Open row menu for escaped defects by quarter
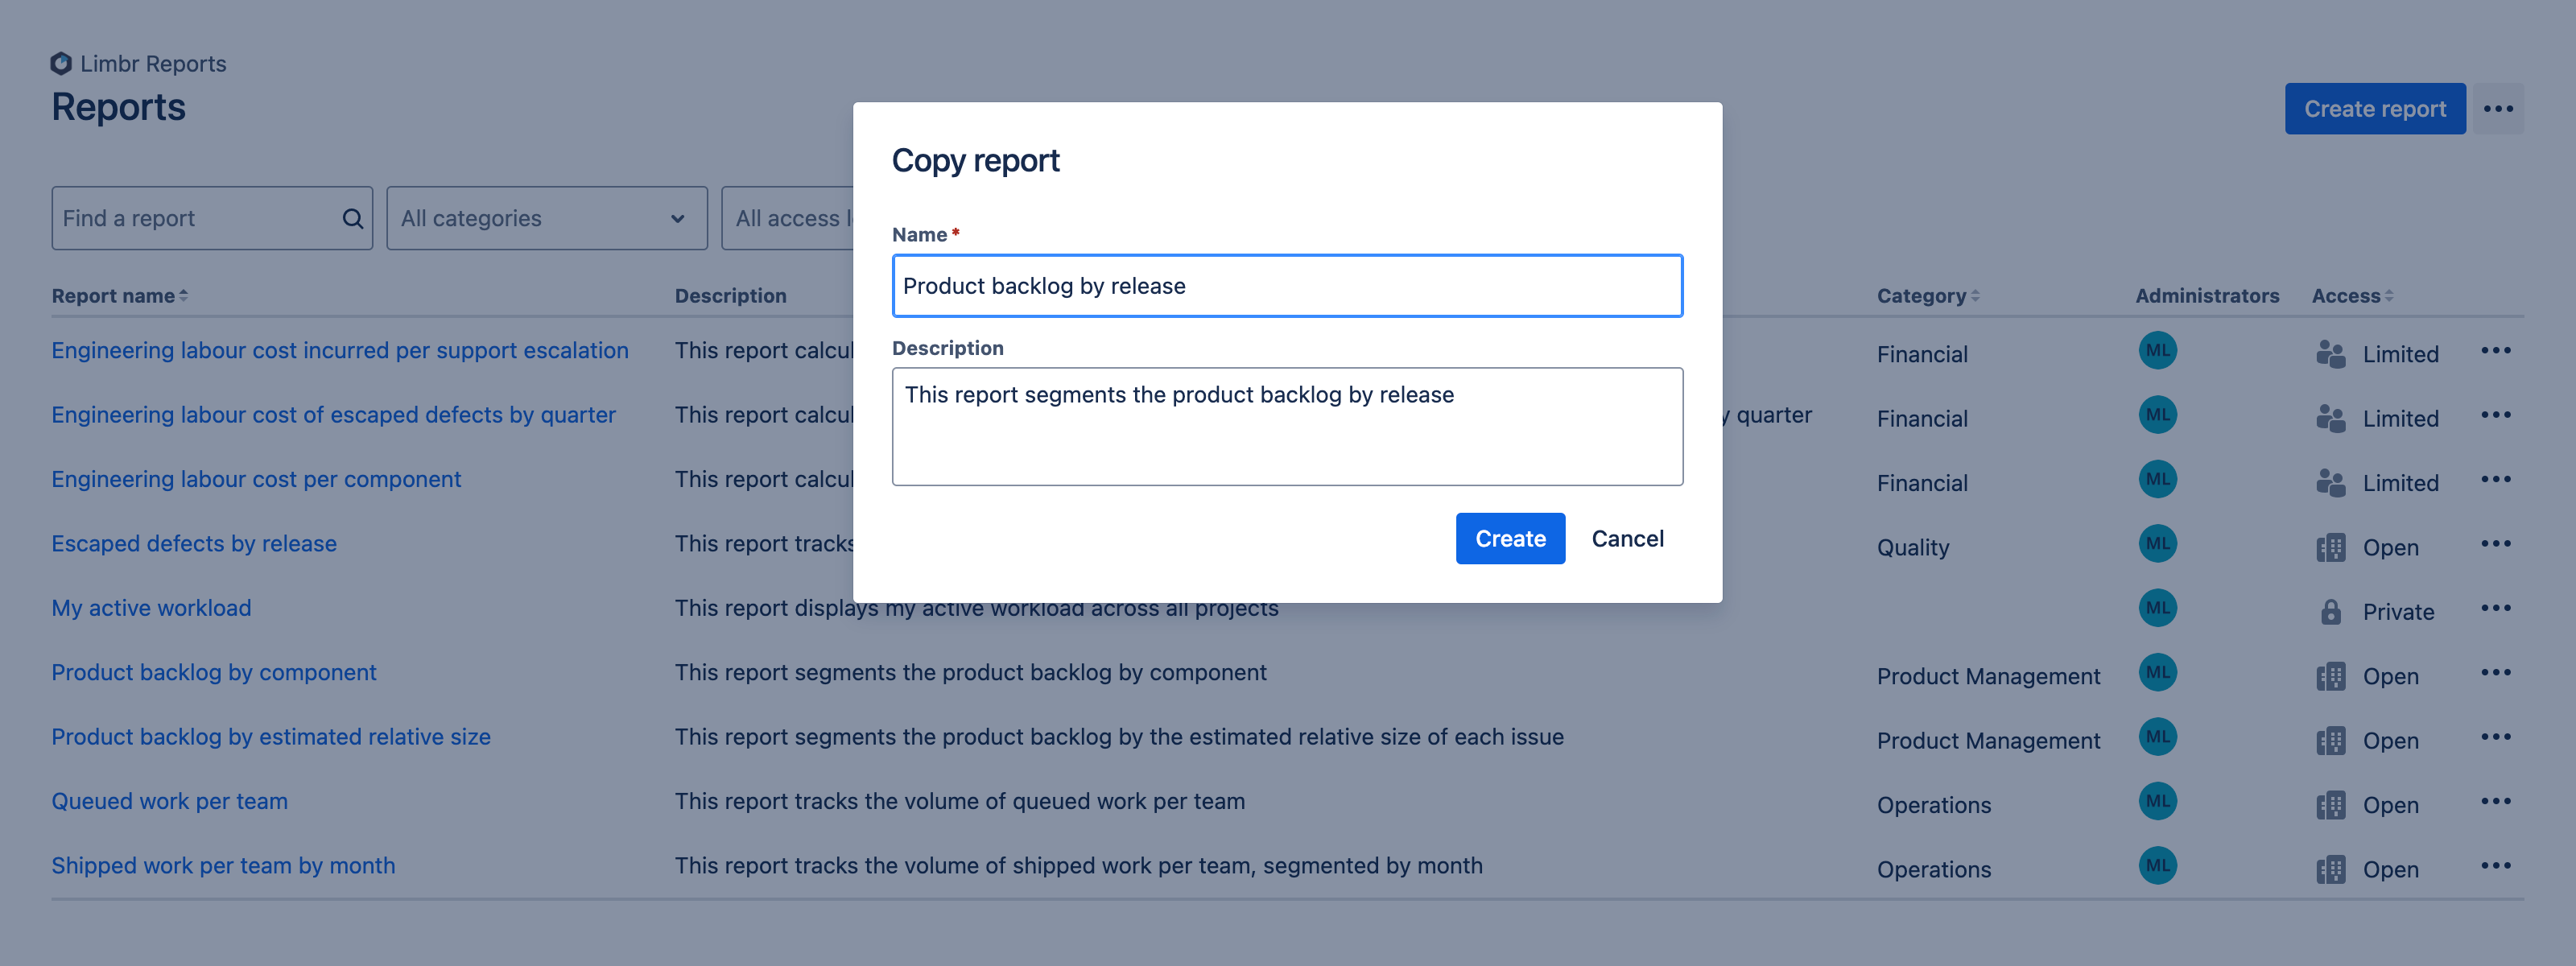 (x=2495, y=414)
